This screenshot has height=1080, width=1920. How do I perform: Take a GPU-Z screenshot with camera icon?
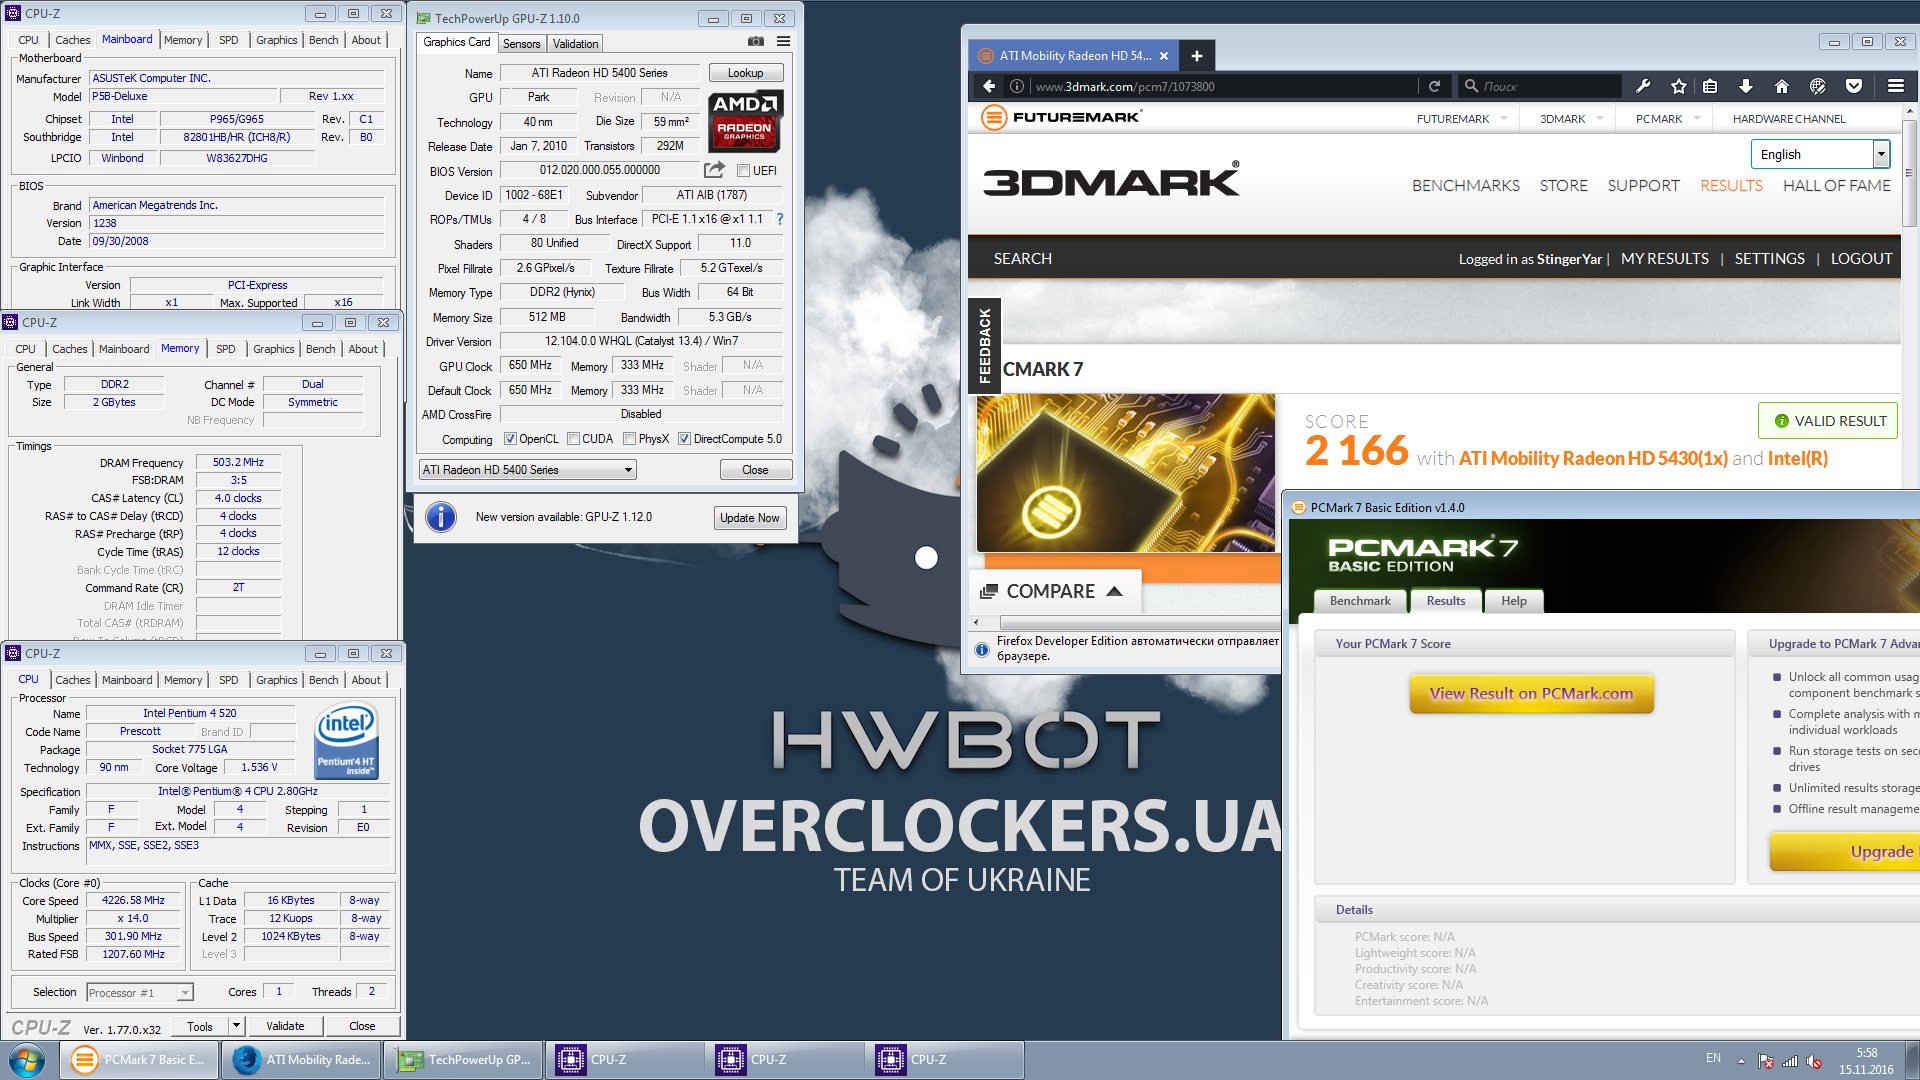coord(756,42)
